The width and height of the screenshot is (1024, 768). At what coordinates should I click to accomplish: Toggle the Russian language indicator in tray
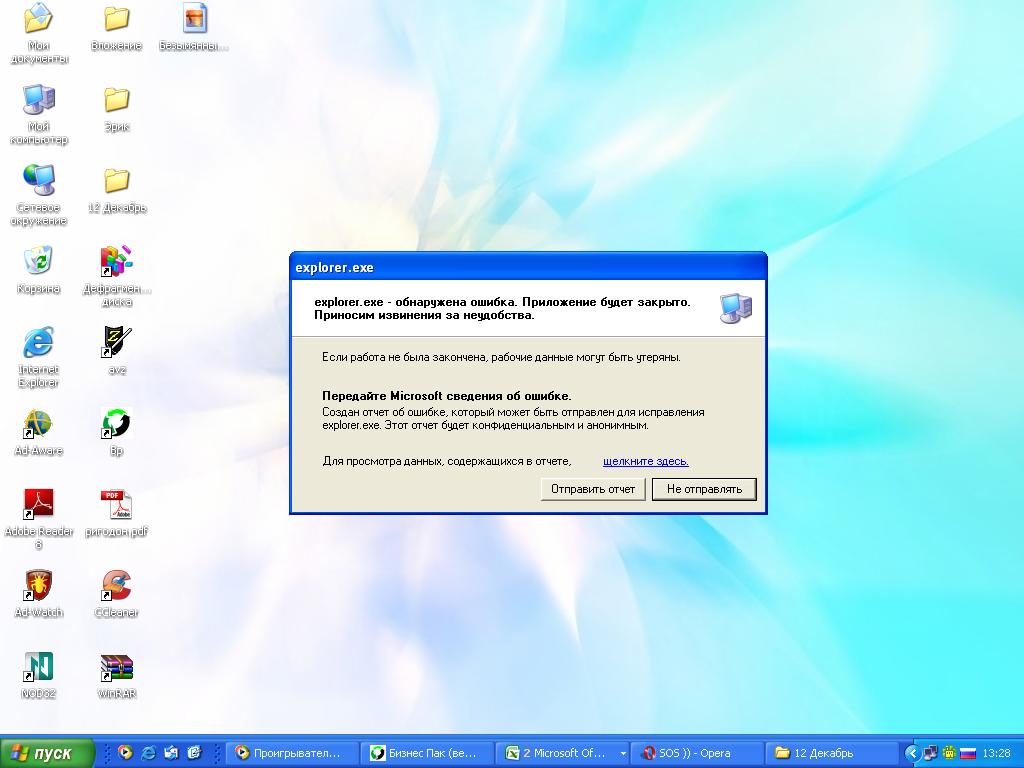(967, 753)
